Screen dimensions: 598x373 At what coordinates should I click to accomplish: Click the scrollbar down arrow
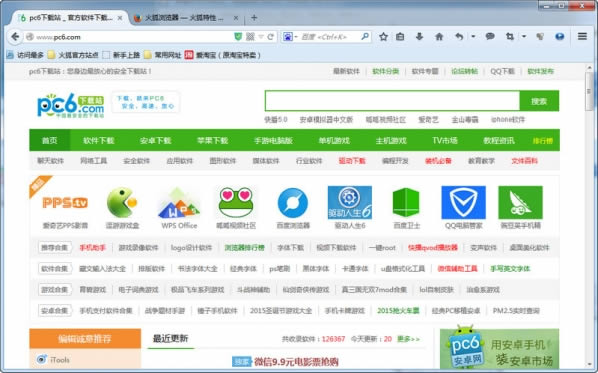pos(589,365)
